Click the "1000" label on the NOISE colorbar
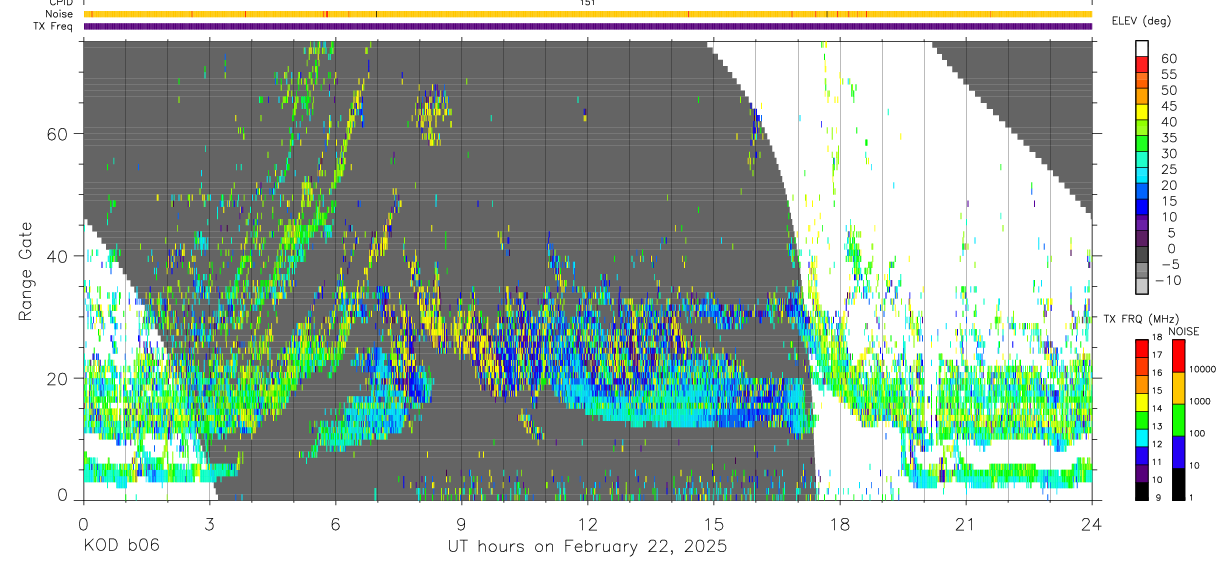The image size is (1228, 567). pos(1199,401)
